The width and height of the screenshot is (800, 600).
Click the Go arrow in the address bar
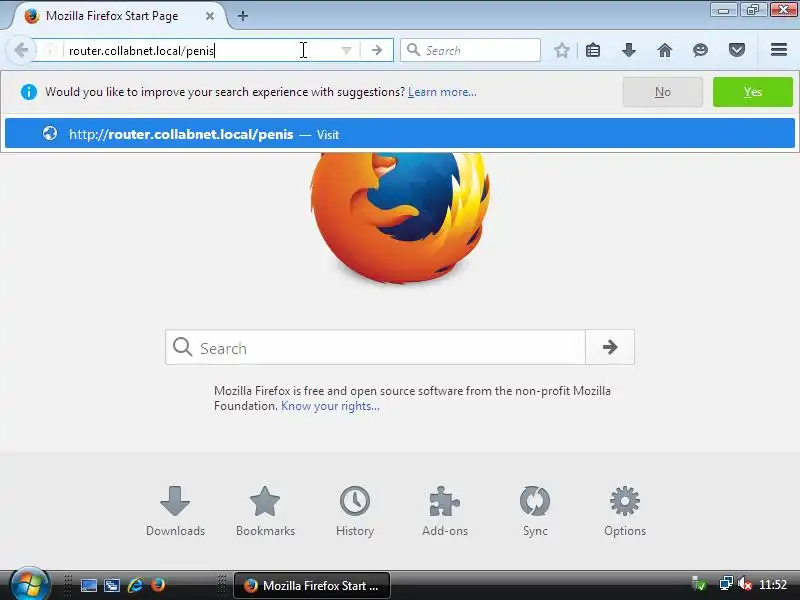pyautogui.click(x=377, y=50)
